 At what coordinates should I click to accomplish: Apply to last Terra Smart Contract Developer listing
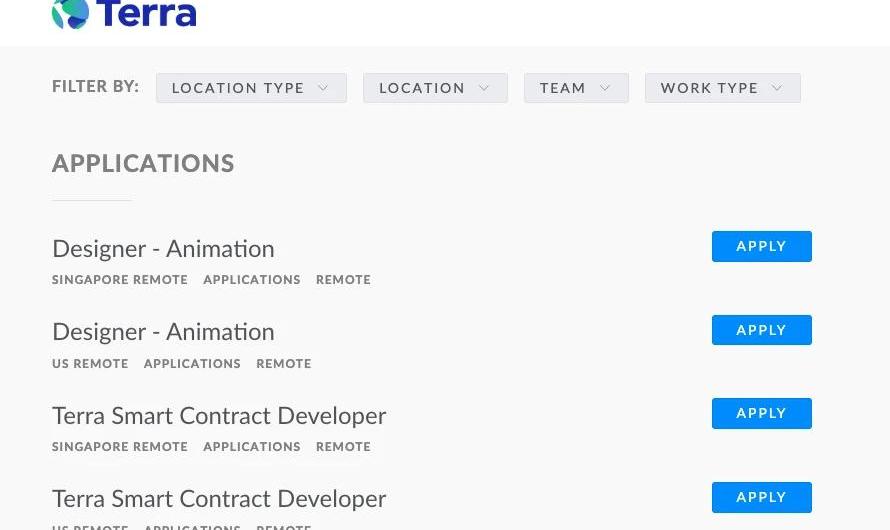pyautogui.click(x=762, y=497)
